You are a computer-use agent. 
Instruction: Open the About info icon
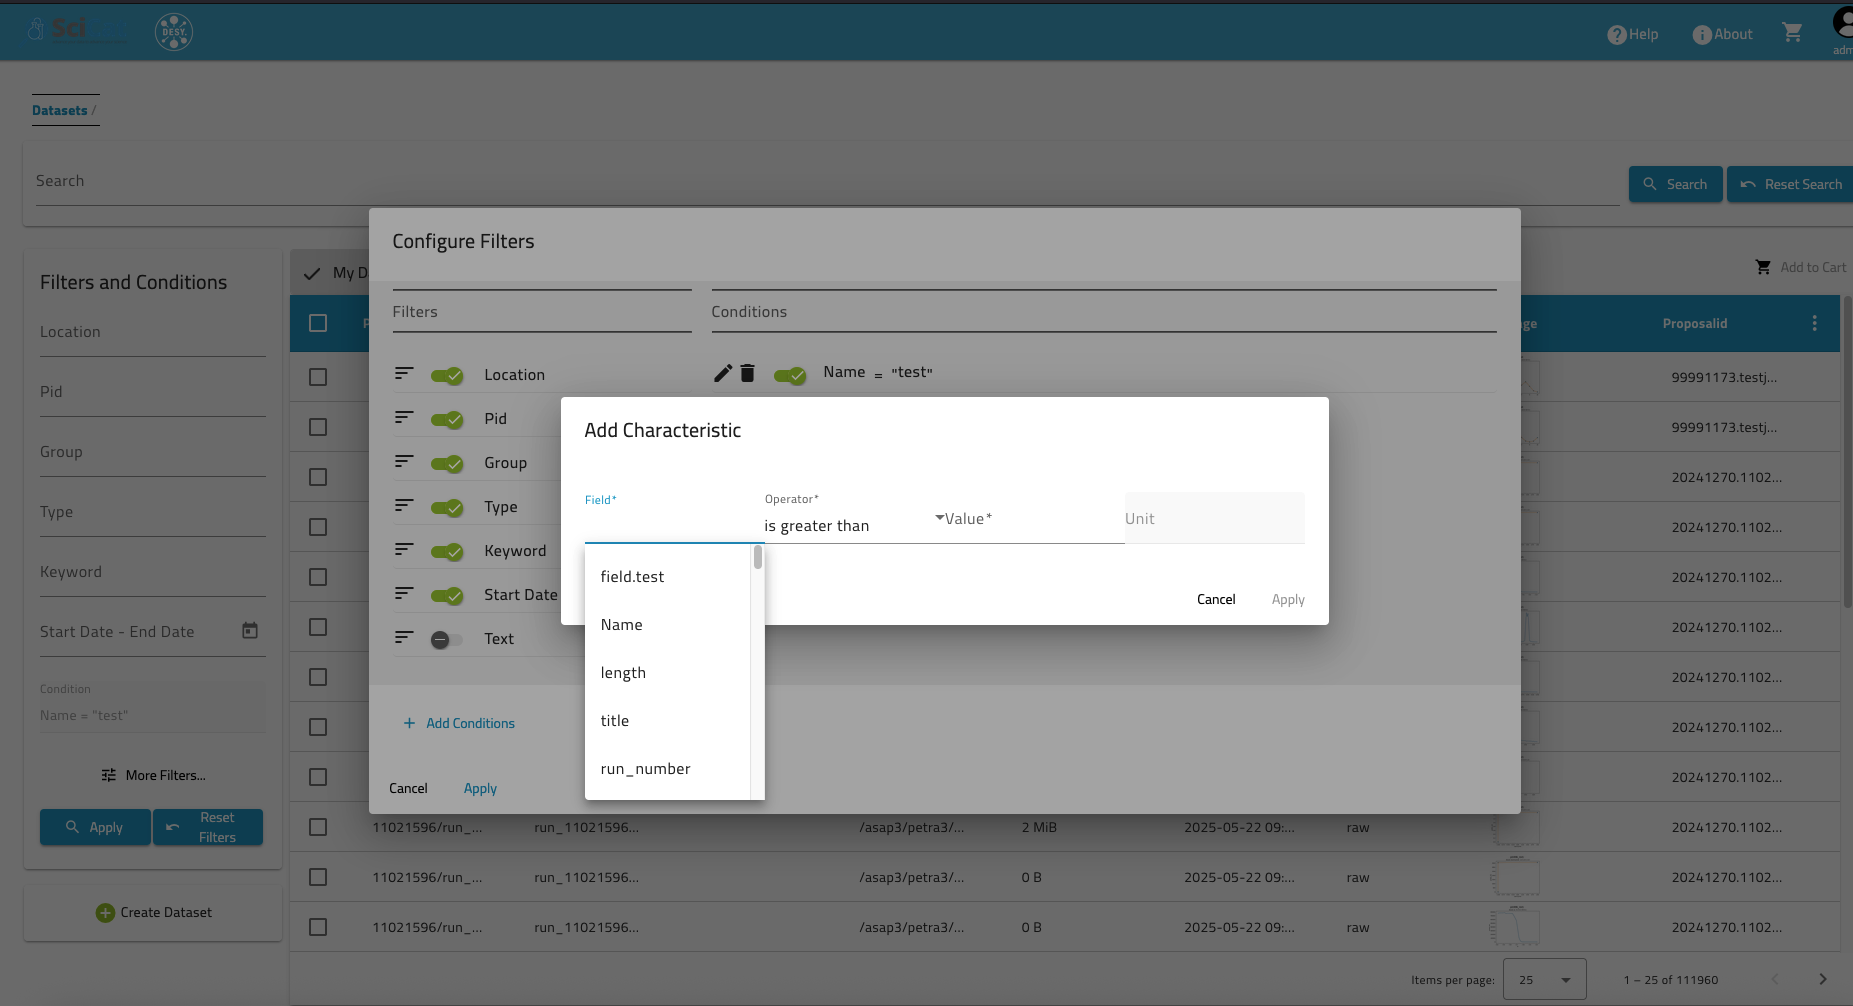point(1702,35)
